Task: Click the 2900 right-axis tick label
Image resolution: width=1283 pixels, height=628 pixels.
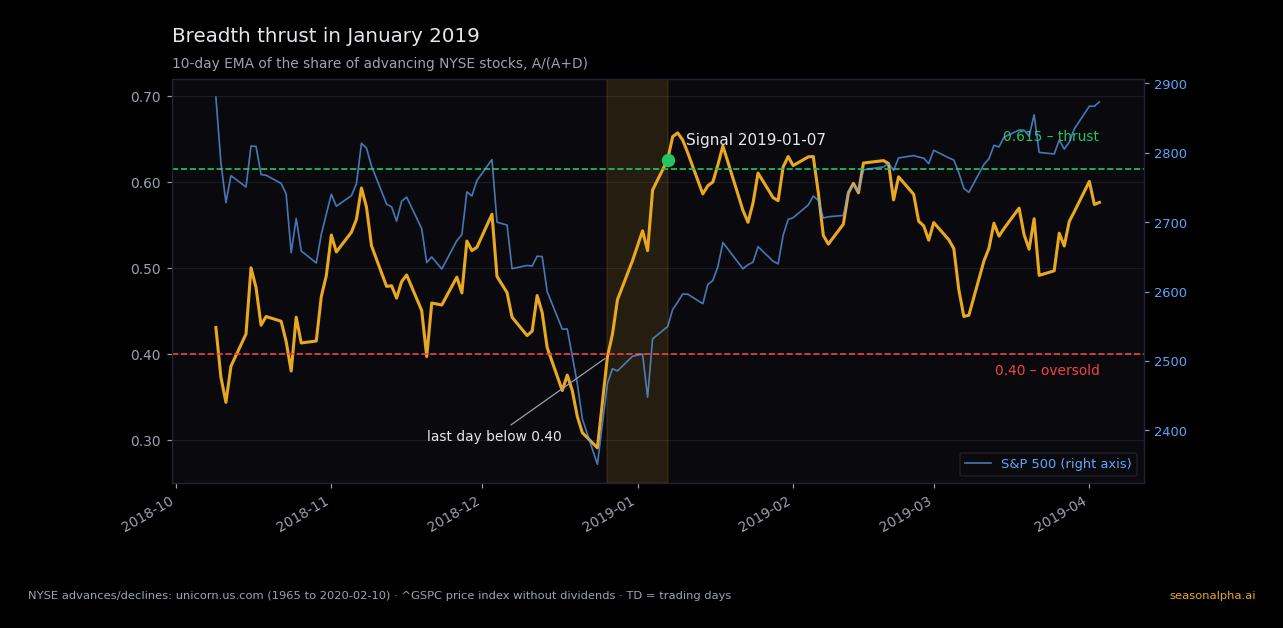Action: (1172, 84)
